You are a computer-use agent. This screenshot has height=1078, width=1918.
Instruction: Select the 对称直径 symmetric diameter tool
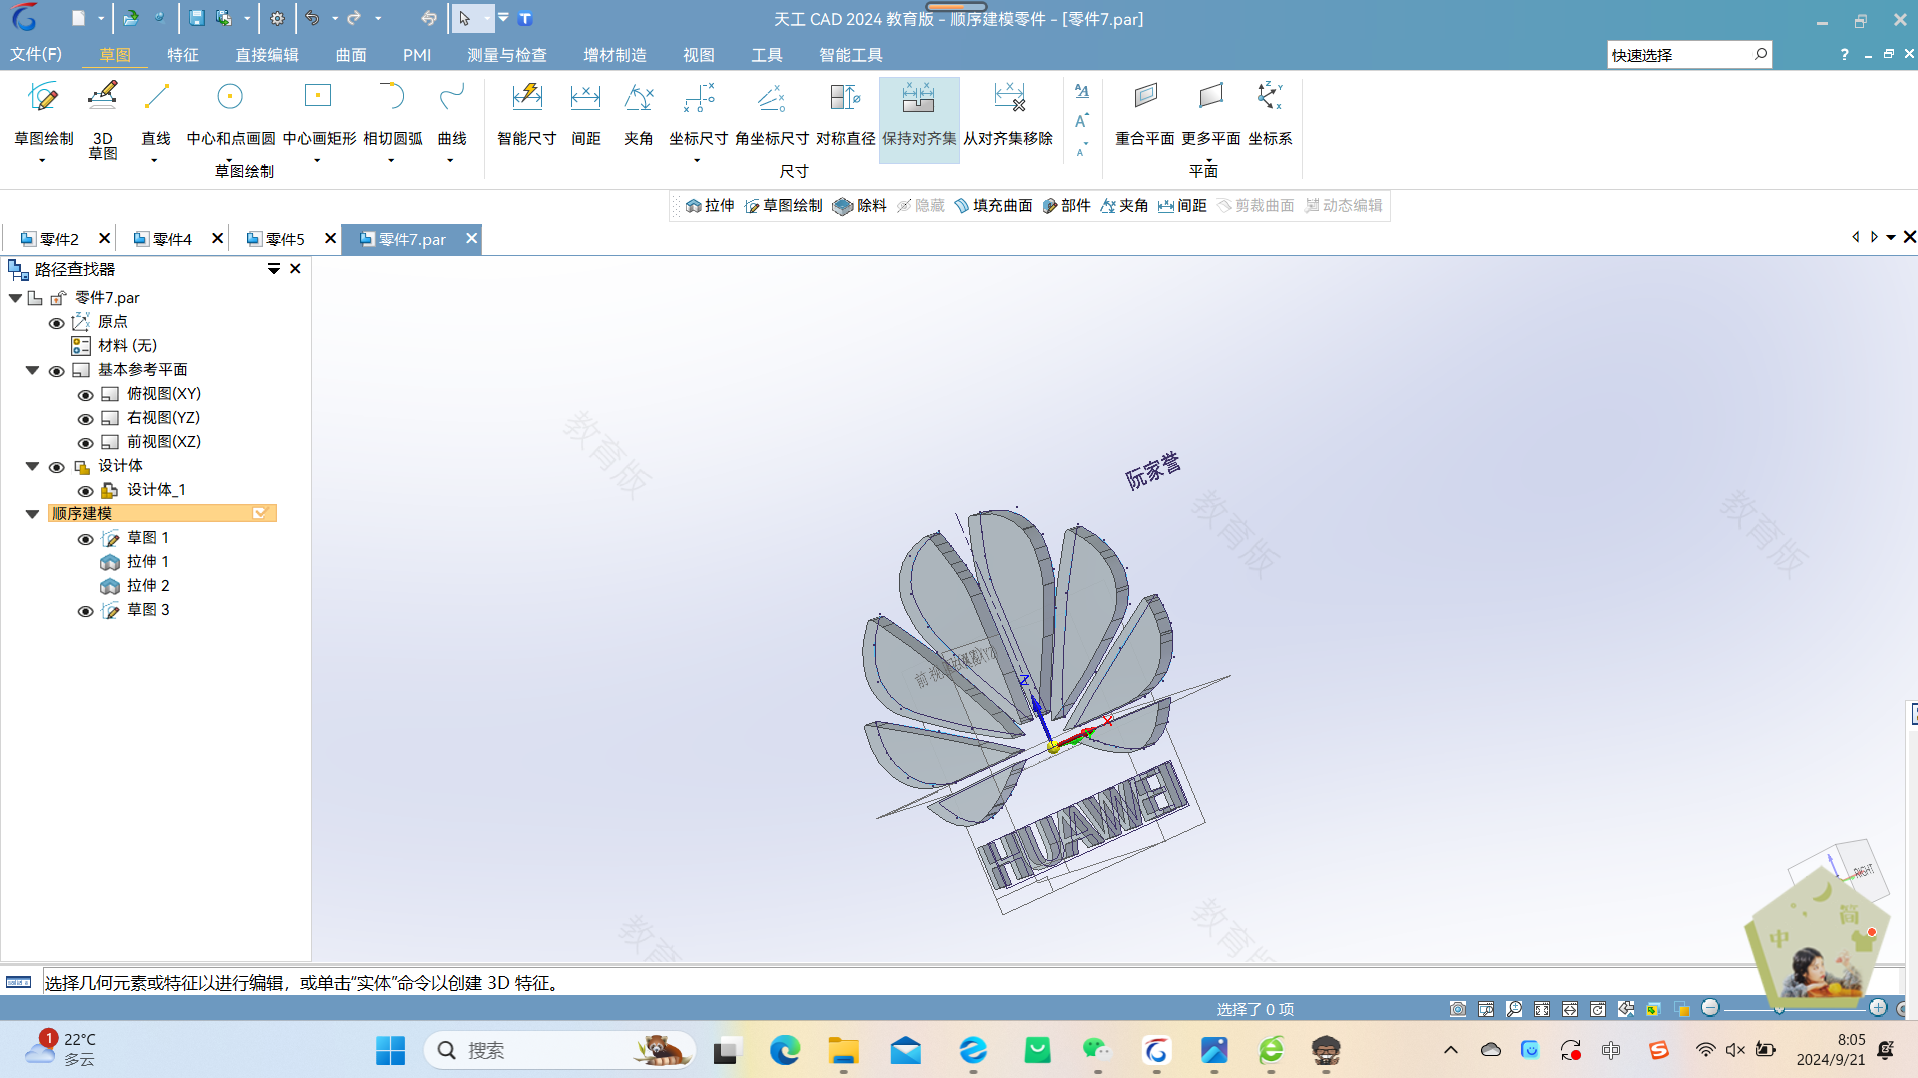coord(845,113)
